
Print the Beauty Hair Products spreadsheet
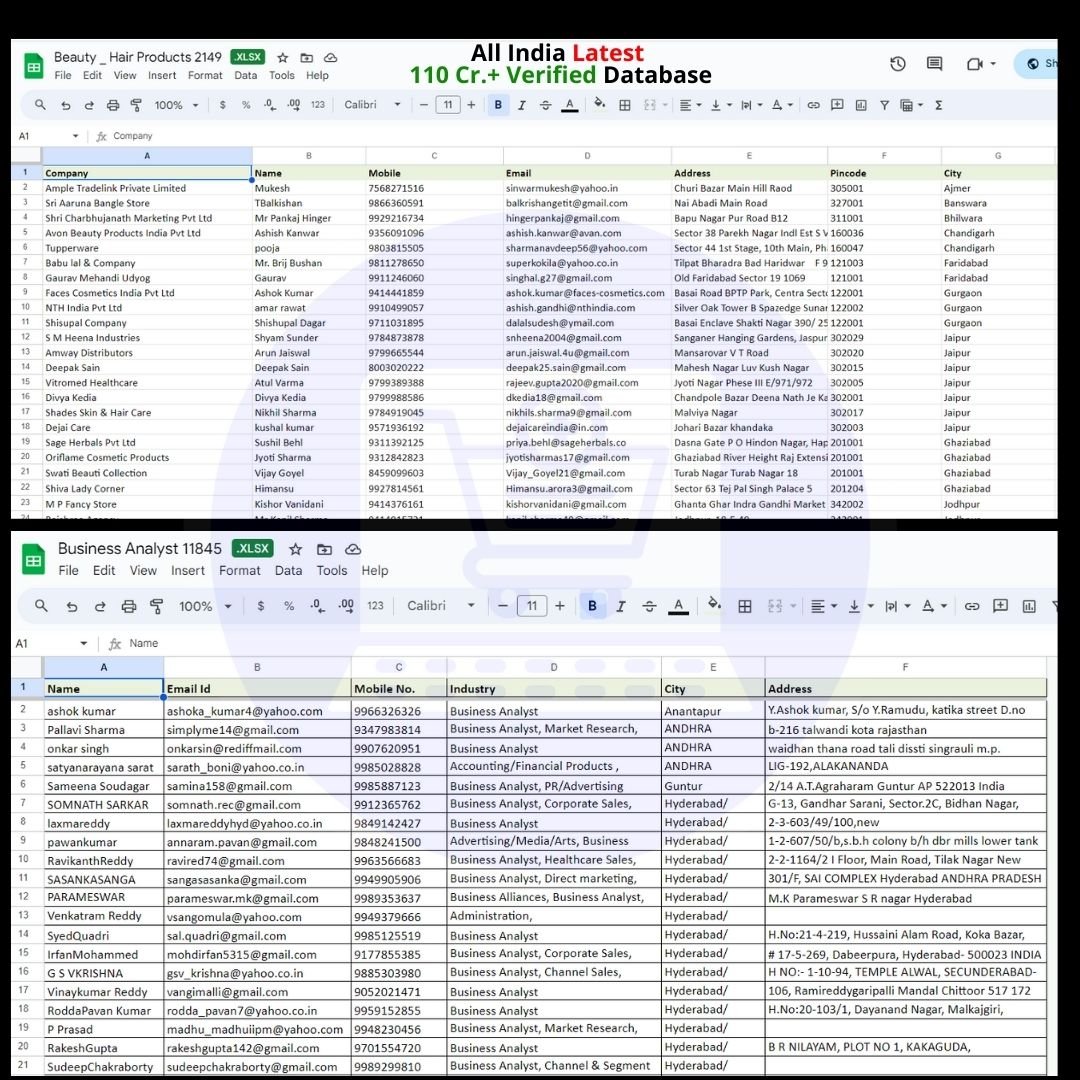tap(113, 105)
